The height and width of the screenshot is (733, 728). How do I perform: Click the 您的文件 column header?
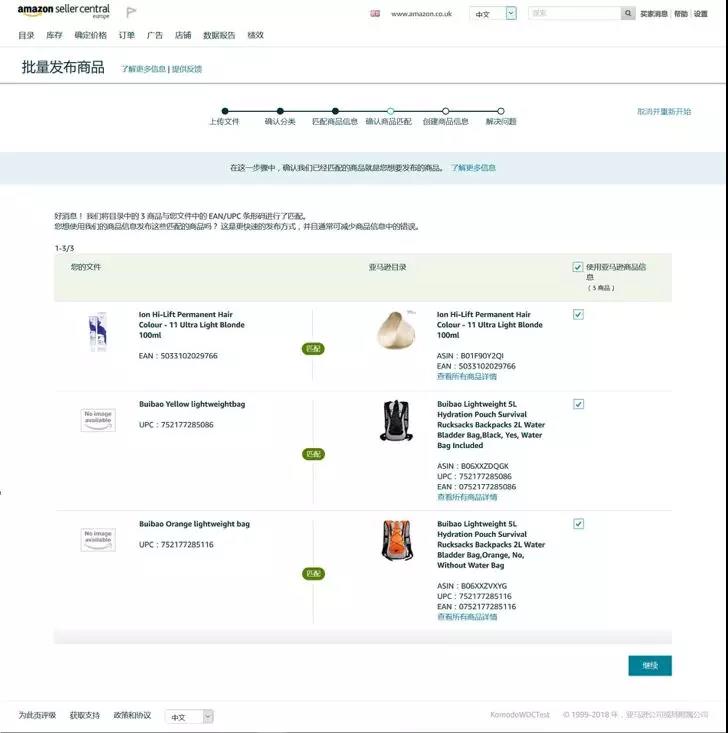pos(86,267)
